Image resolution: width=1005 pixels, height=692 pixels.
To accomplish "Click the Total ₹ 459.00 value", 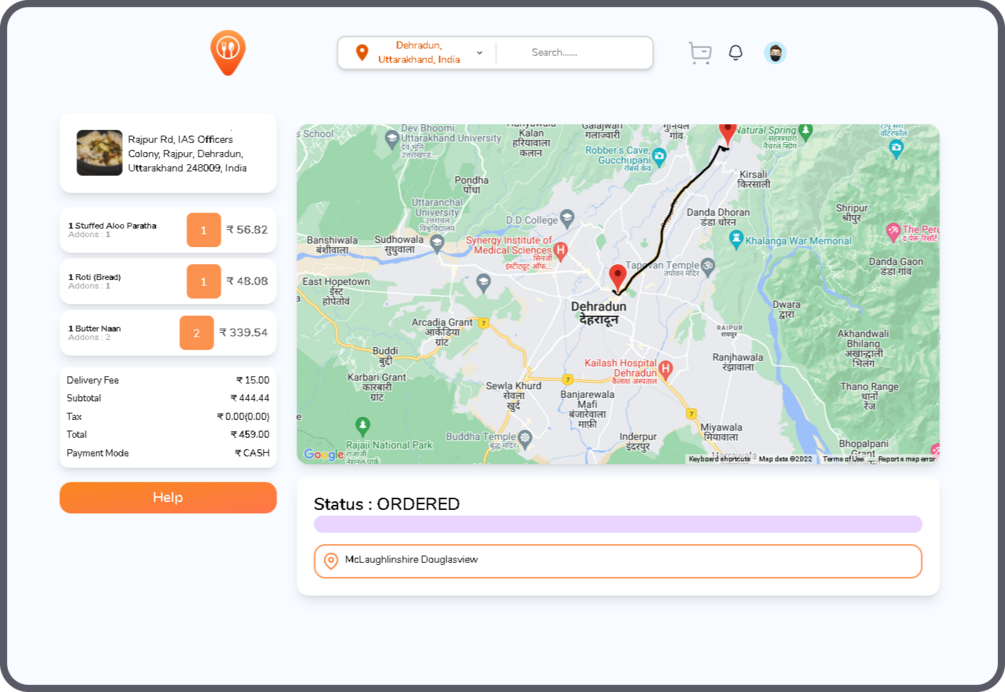I will point(250,434).
